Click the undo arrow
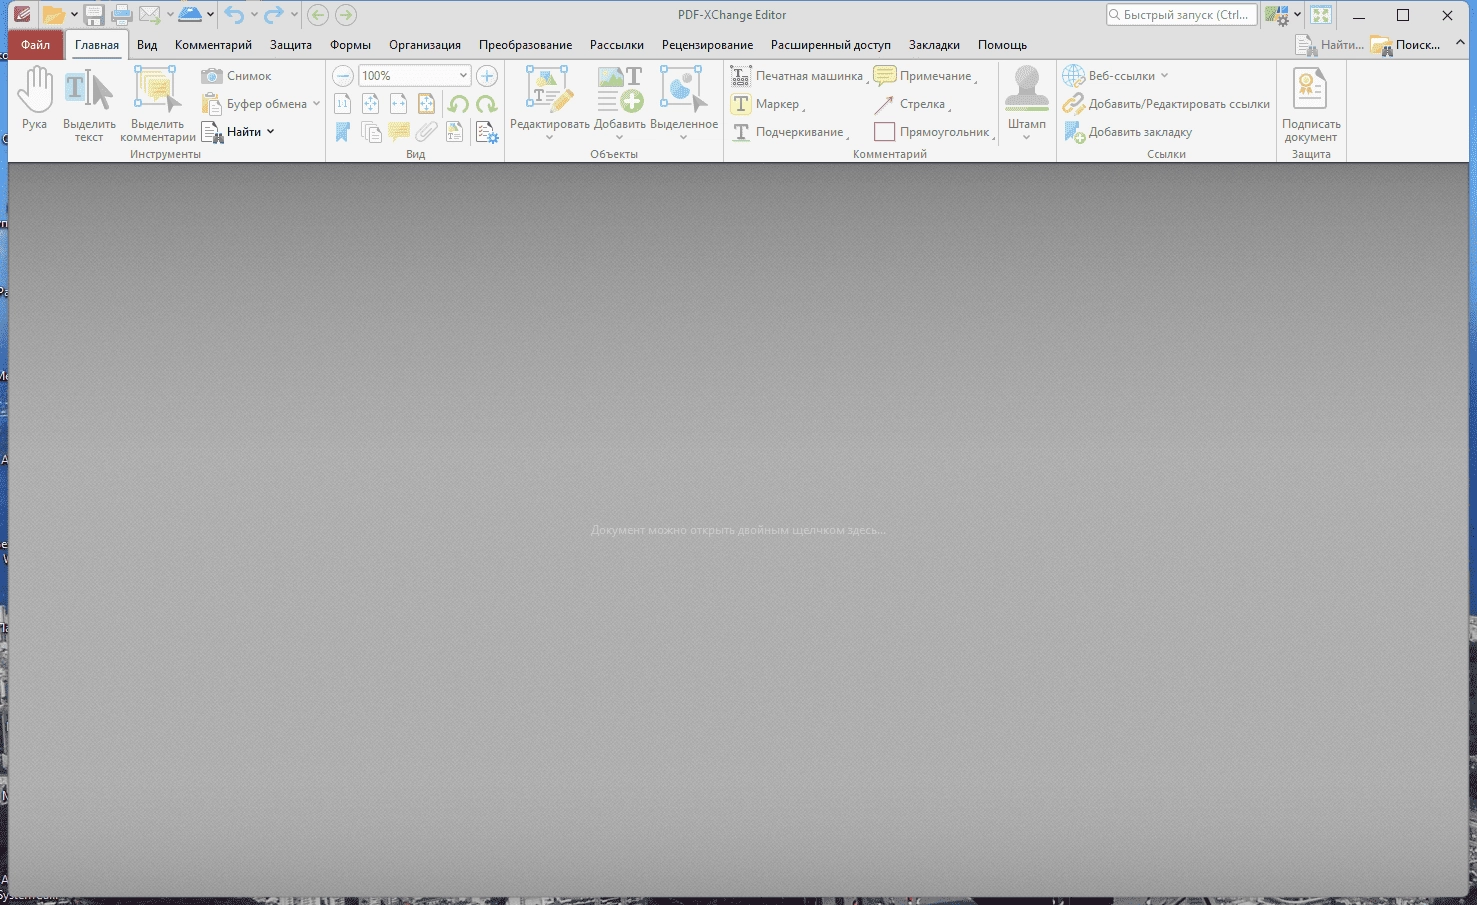 point(234,15)
